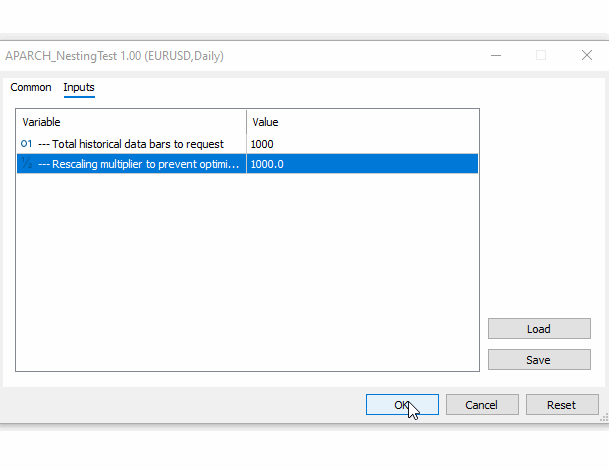Click the disabled maximize button
This screenshot has width=609, height=470.
(x=541, y=55)
